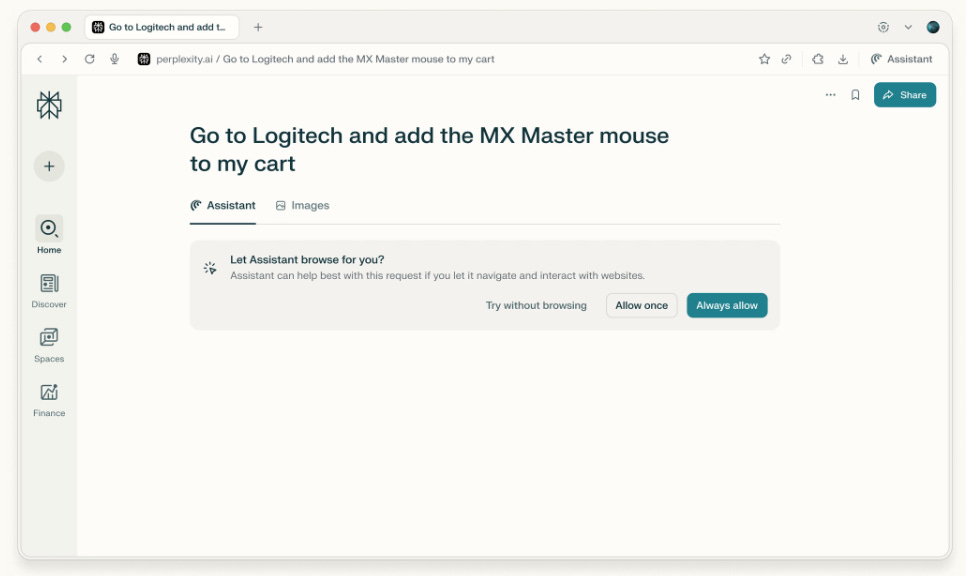The width and height of the screenshot is (966, 576).
Task: Expand the tab list chevron in the title bar
Action: click(x=908, y=27)
